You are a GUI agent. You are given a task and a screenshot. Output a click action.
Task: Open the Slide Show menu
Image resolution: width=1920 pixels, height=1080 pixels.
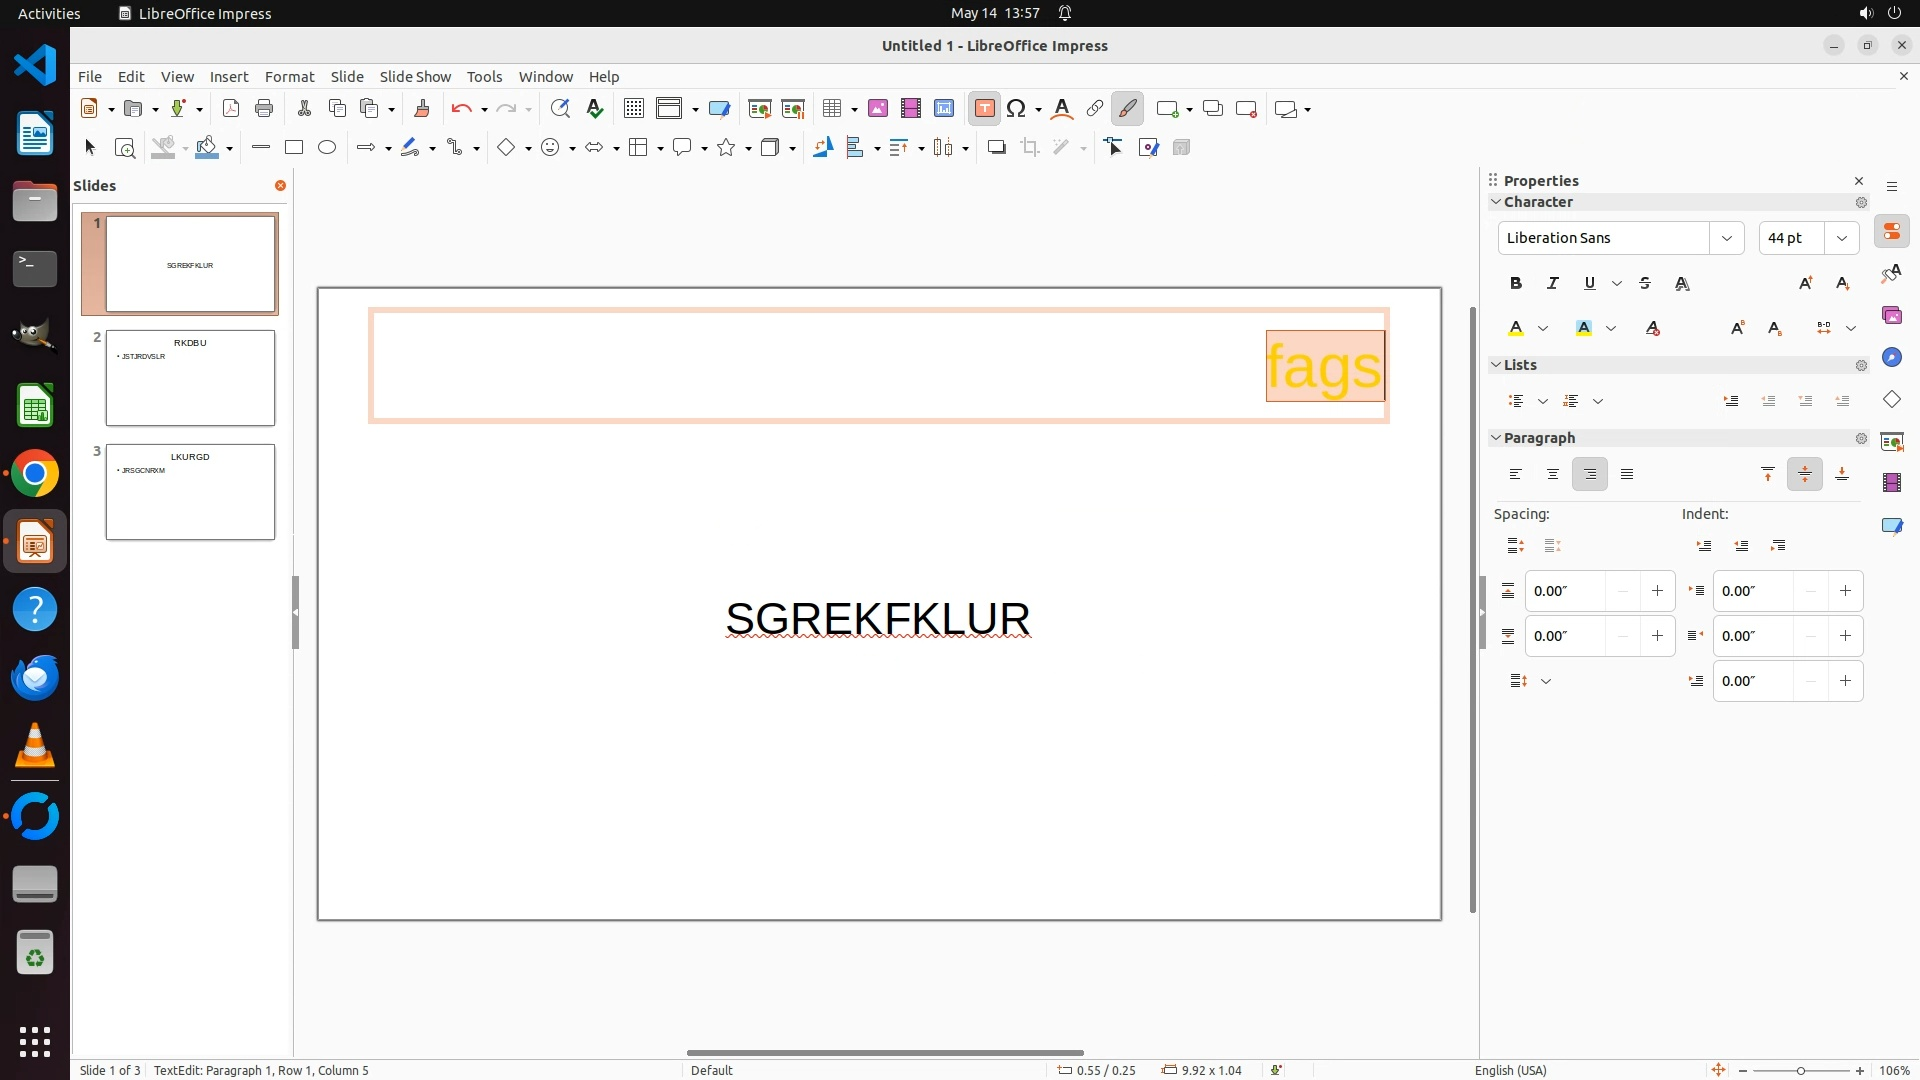pos(415,77)
